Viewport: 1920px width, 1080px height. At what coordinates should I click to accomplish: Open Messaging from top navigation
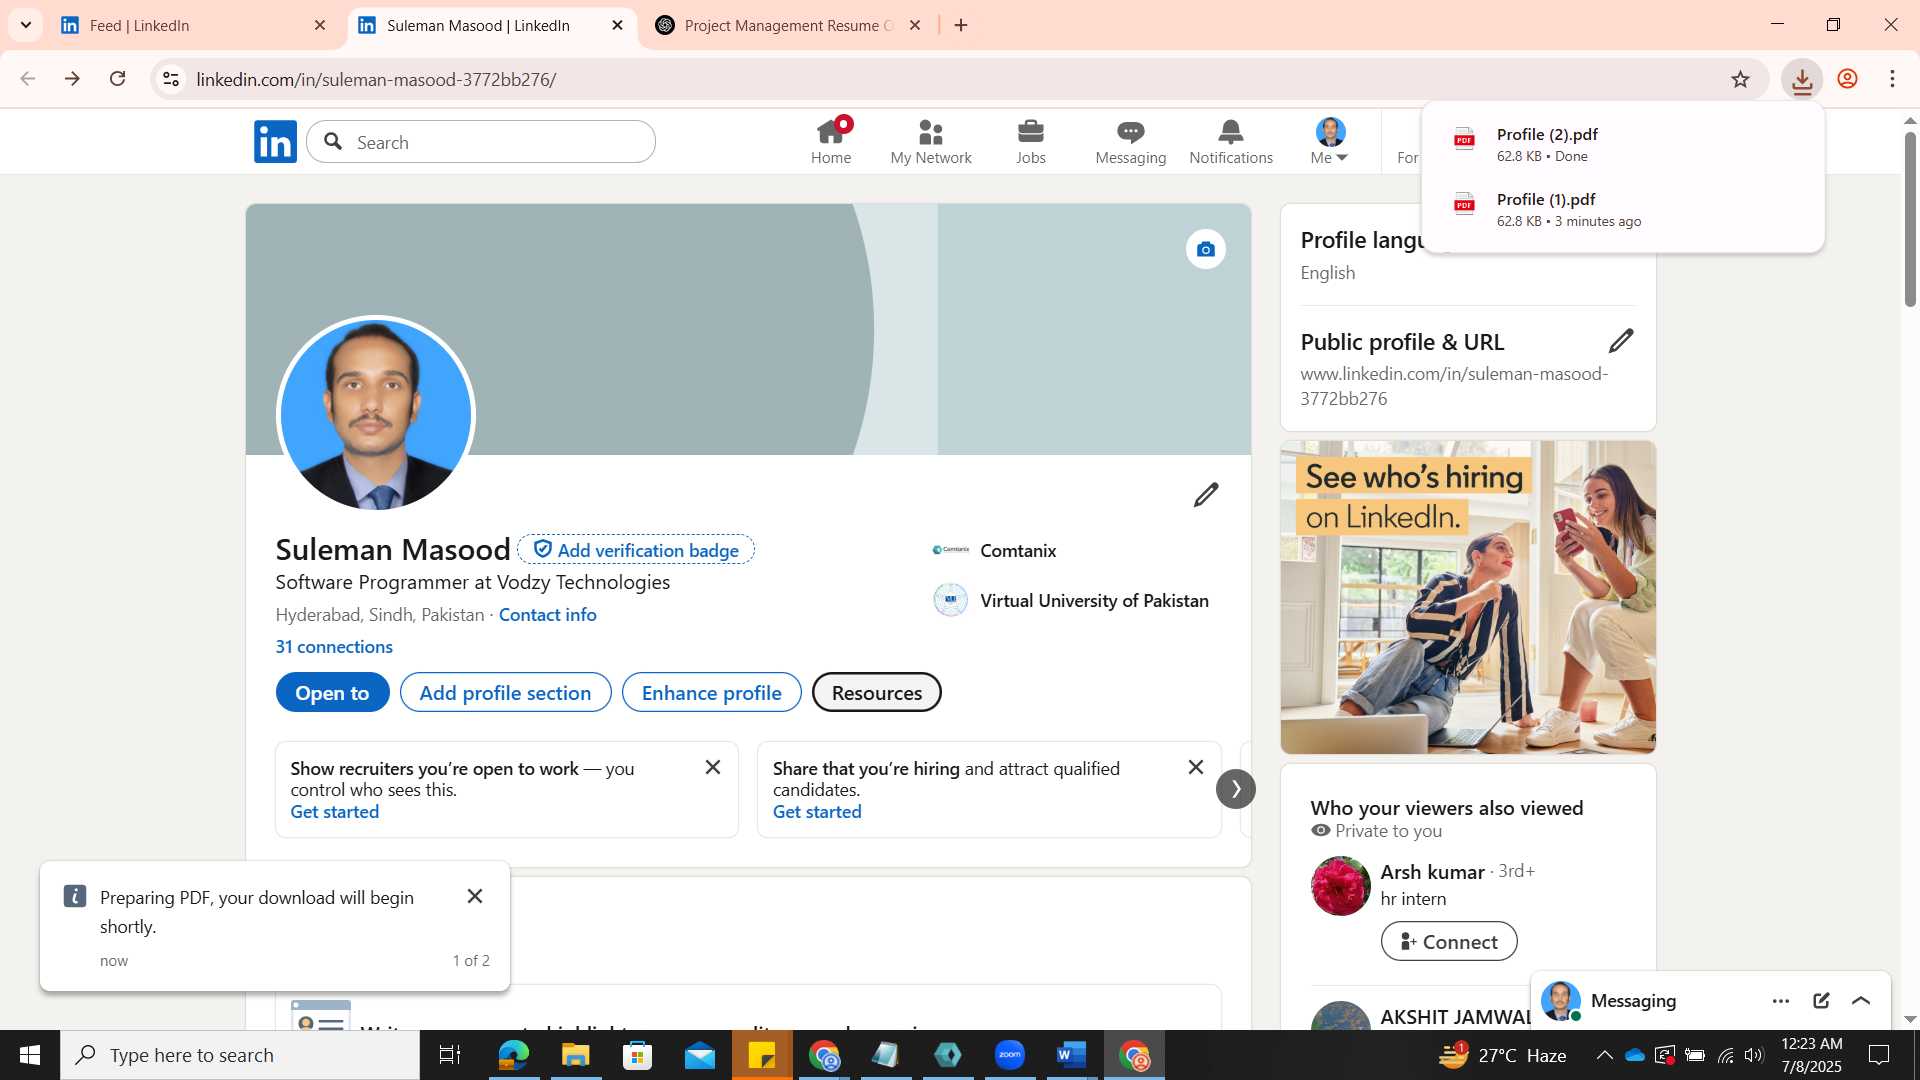point(1131,142)
